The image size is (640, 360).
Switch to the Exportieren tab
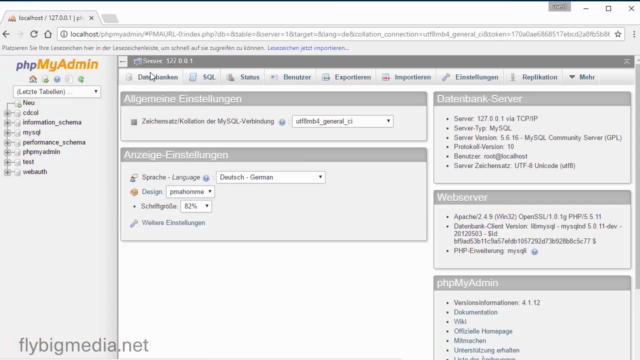[347, 77]
